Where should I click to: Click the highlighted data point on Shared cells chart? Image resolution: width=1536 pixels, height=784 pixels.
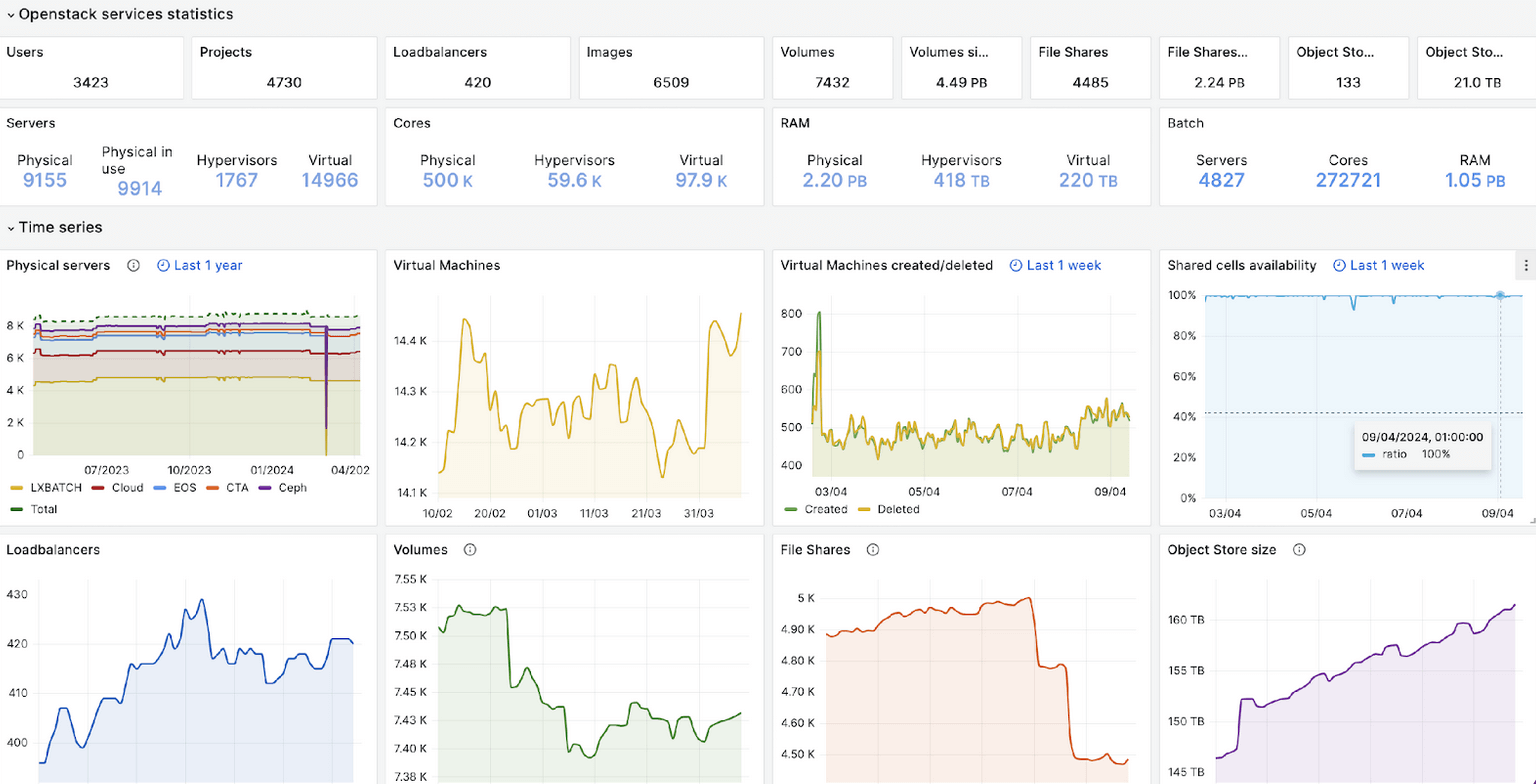click(1498, 295)
